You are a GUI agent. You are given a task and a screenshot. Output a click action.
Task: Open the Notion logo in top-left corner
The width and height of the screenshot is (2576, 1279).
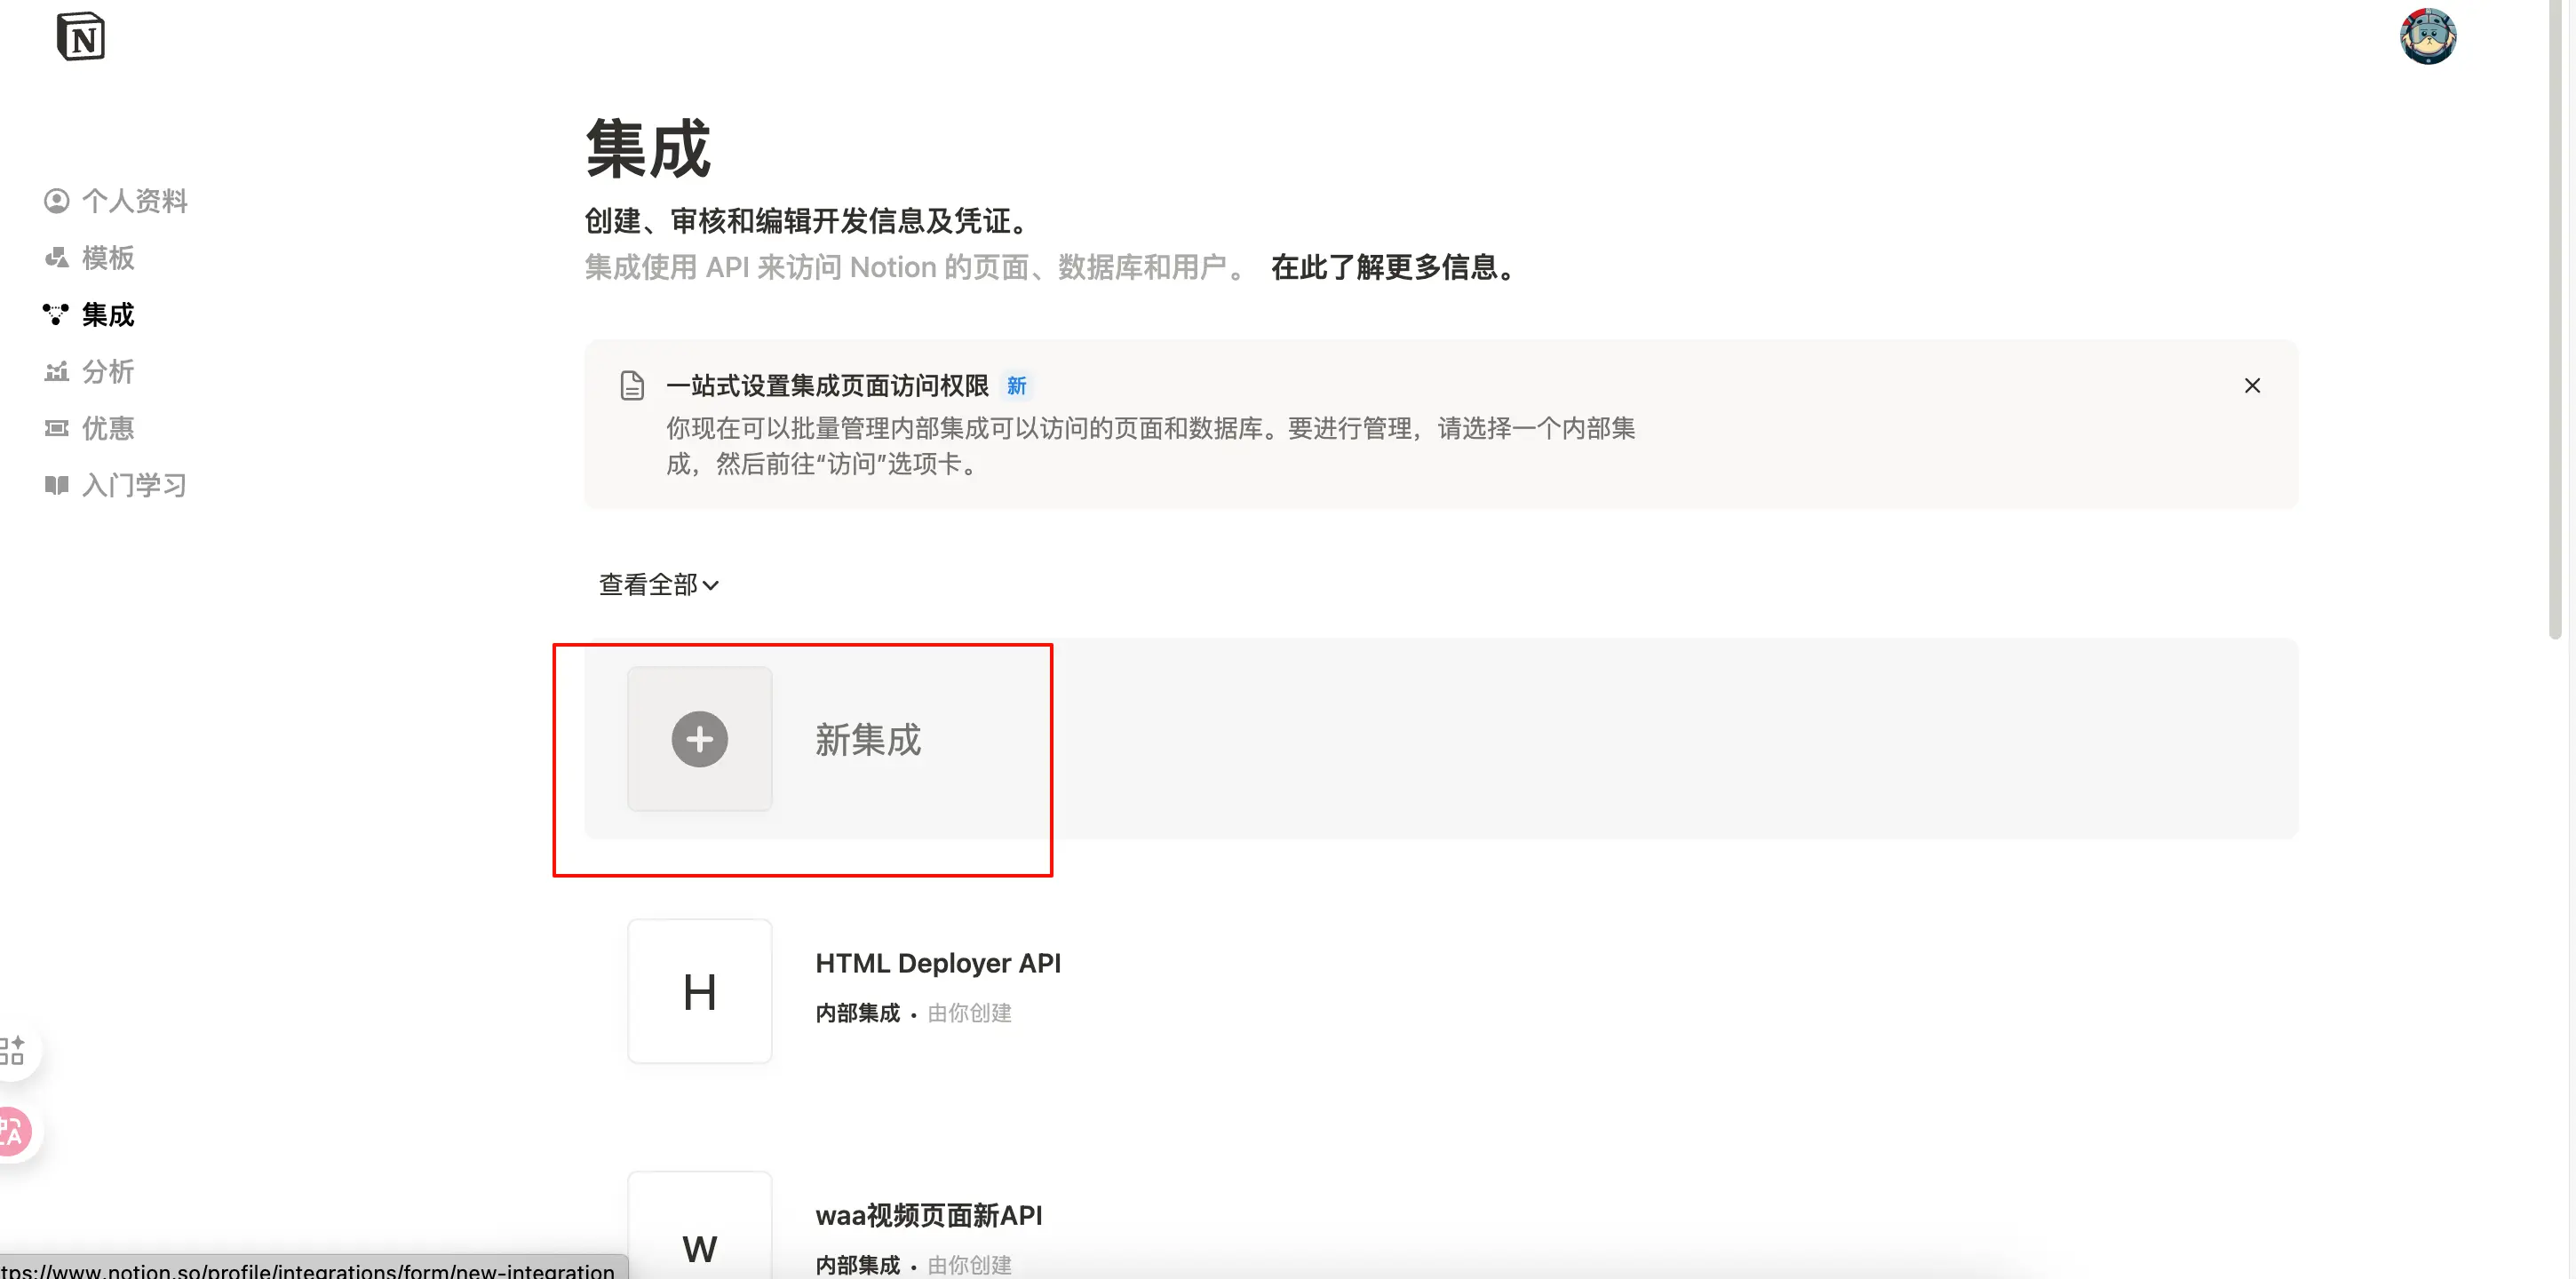click(x=81, y=36)
